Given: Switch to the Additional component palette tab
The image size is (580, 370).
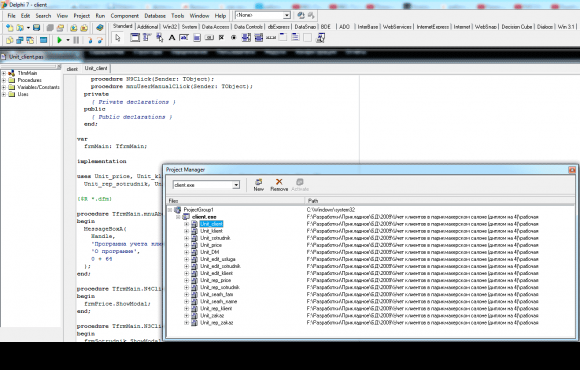Looking at the screenshot, I should pos(147,27).
